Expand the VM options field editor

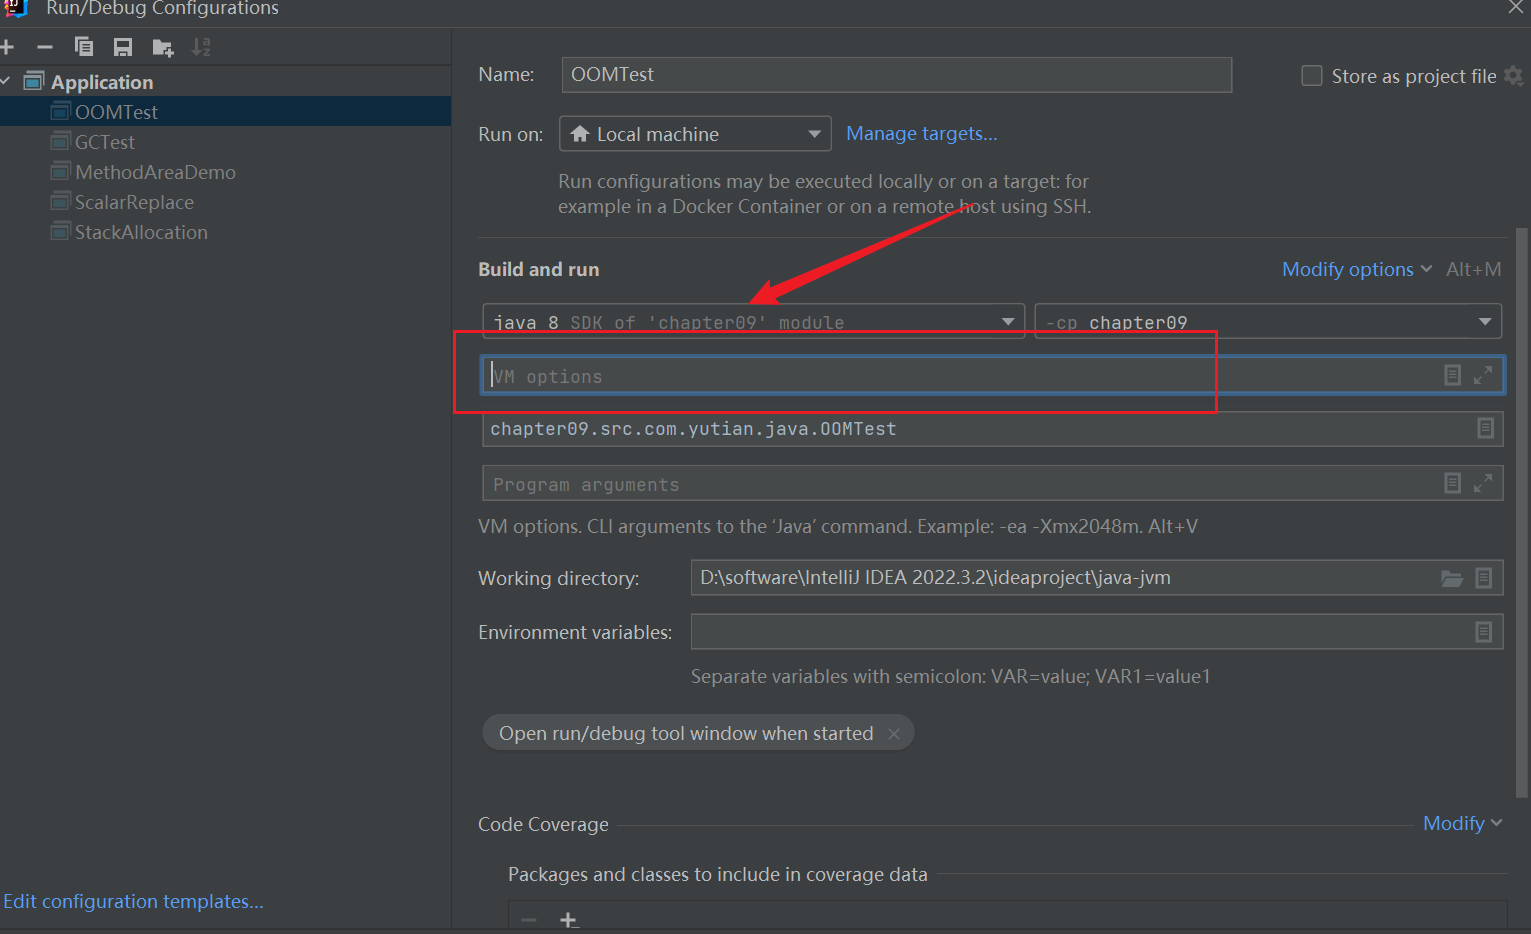pyautogui.click(x=1483, y=375)
